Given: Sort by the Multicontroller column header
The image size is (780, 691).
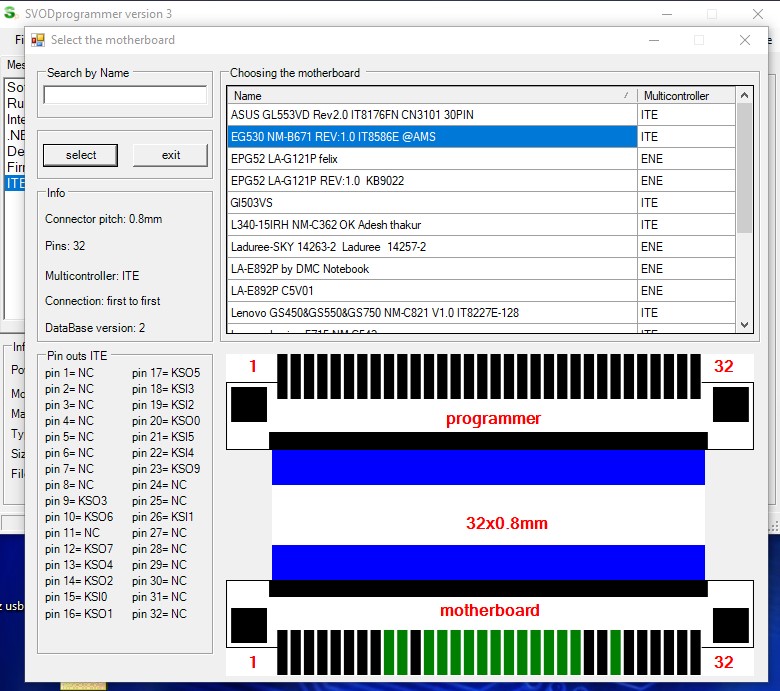Looking at the screenshot, I should tap(686, 96).
